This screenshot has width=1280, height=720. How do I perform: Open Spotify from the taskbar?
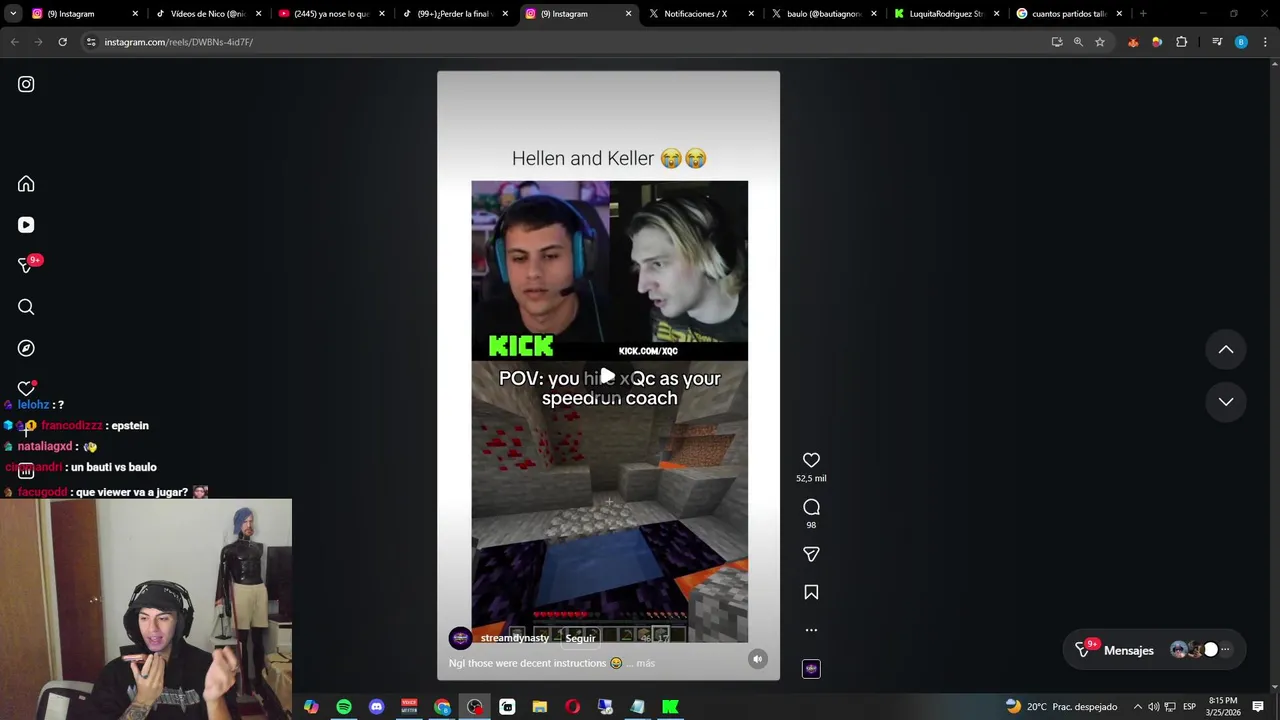(344, 707)
